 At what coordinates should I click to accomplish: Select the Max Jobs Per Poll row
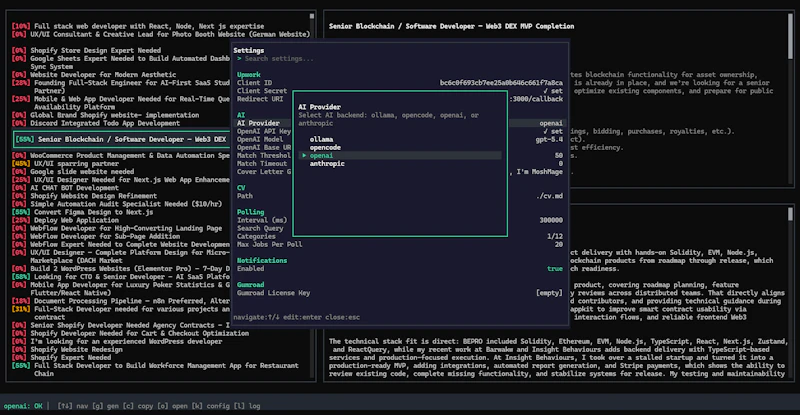coord(400,245)
